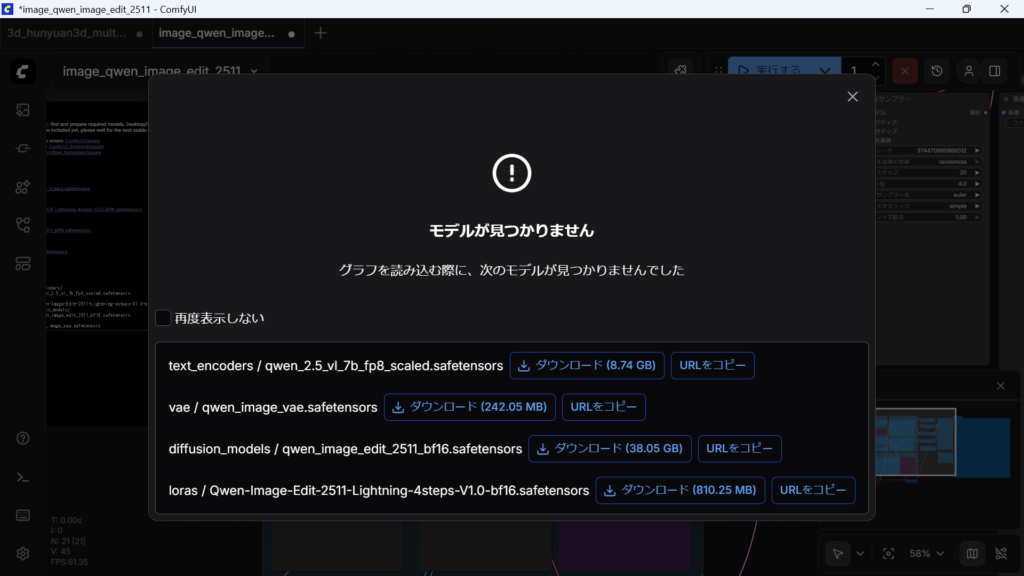The width and height of the screenshot is (1024, 576).
Task: Close the missing models dialog
Action: tap(852, 97)
